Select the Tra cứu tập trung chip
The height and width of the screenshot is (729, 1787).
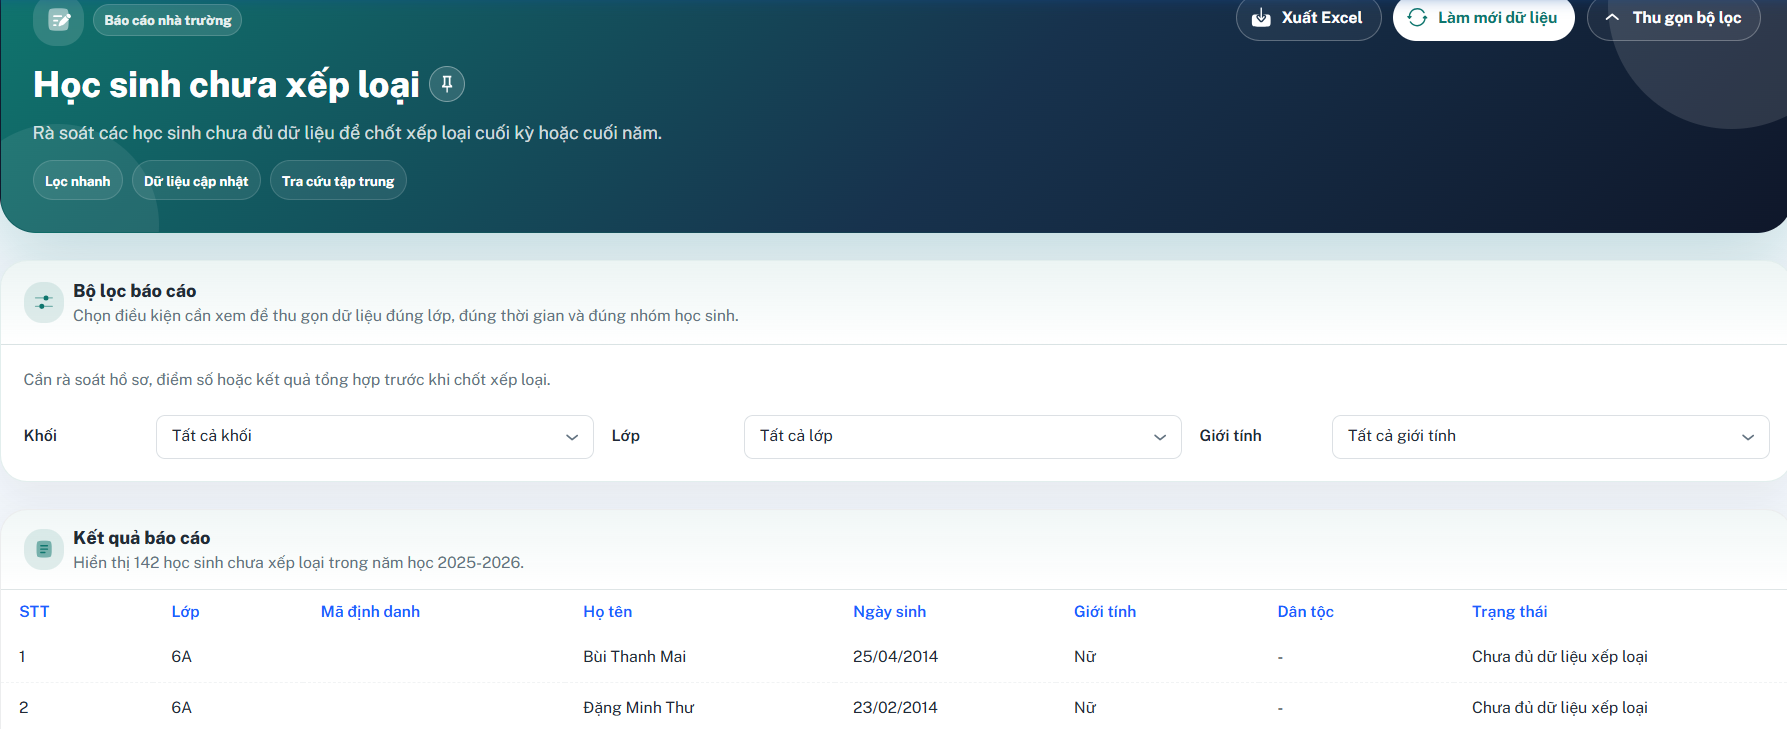coord(338,181)
